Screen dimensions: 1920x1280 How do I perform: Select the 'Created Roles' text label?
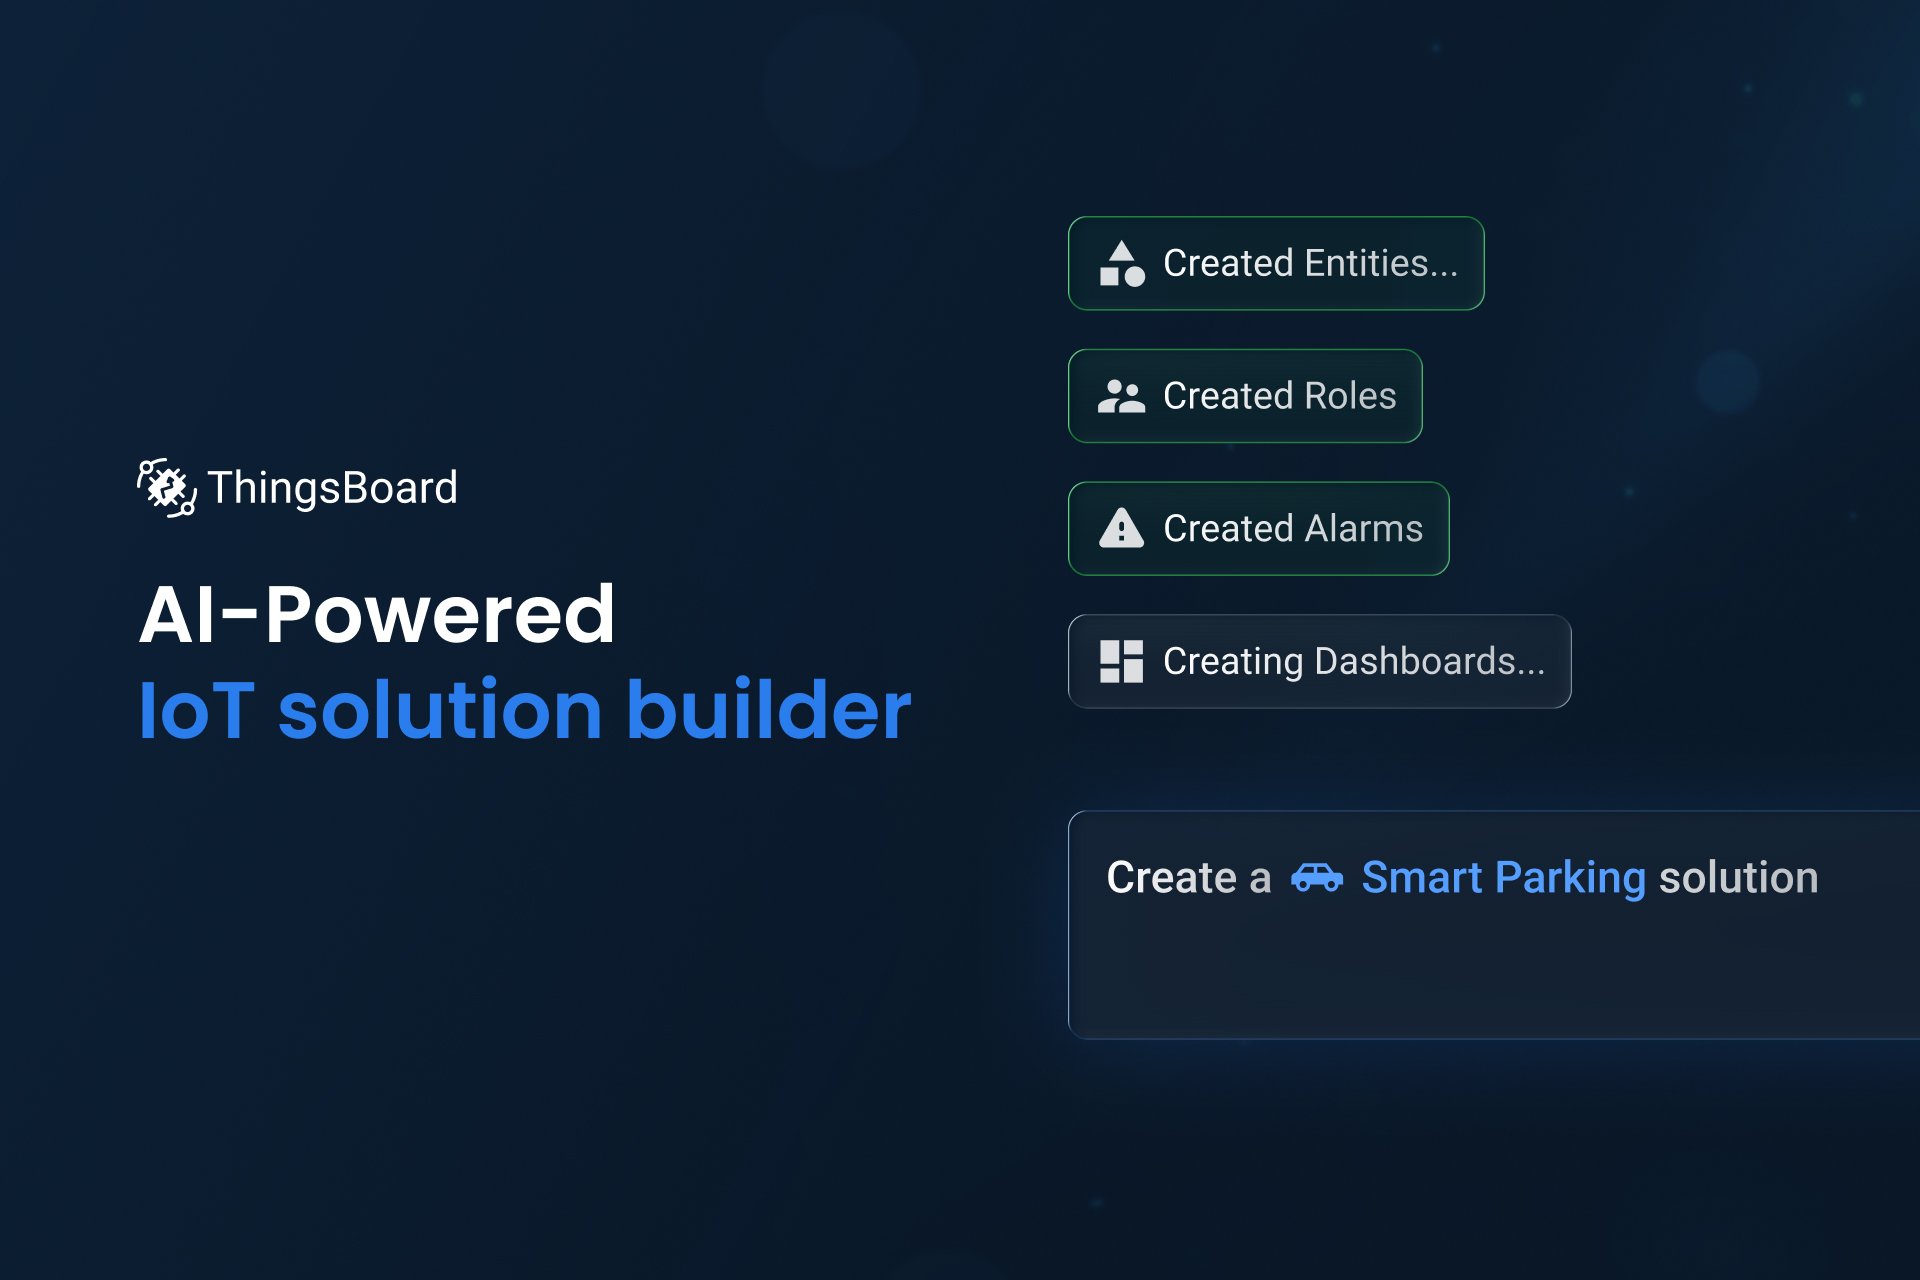(1279, 397)
